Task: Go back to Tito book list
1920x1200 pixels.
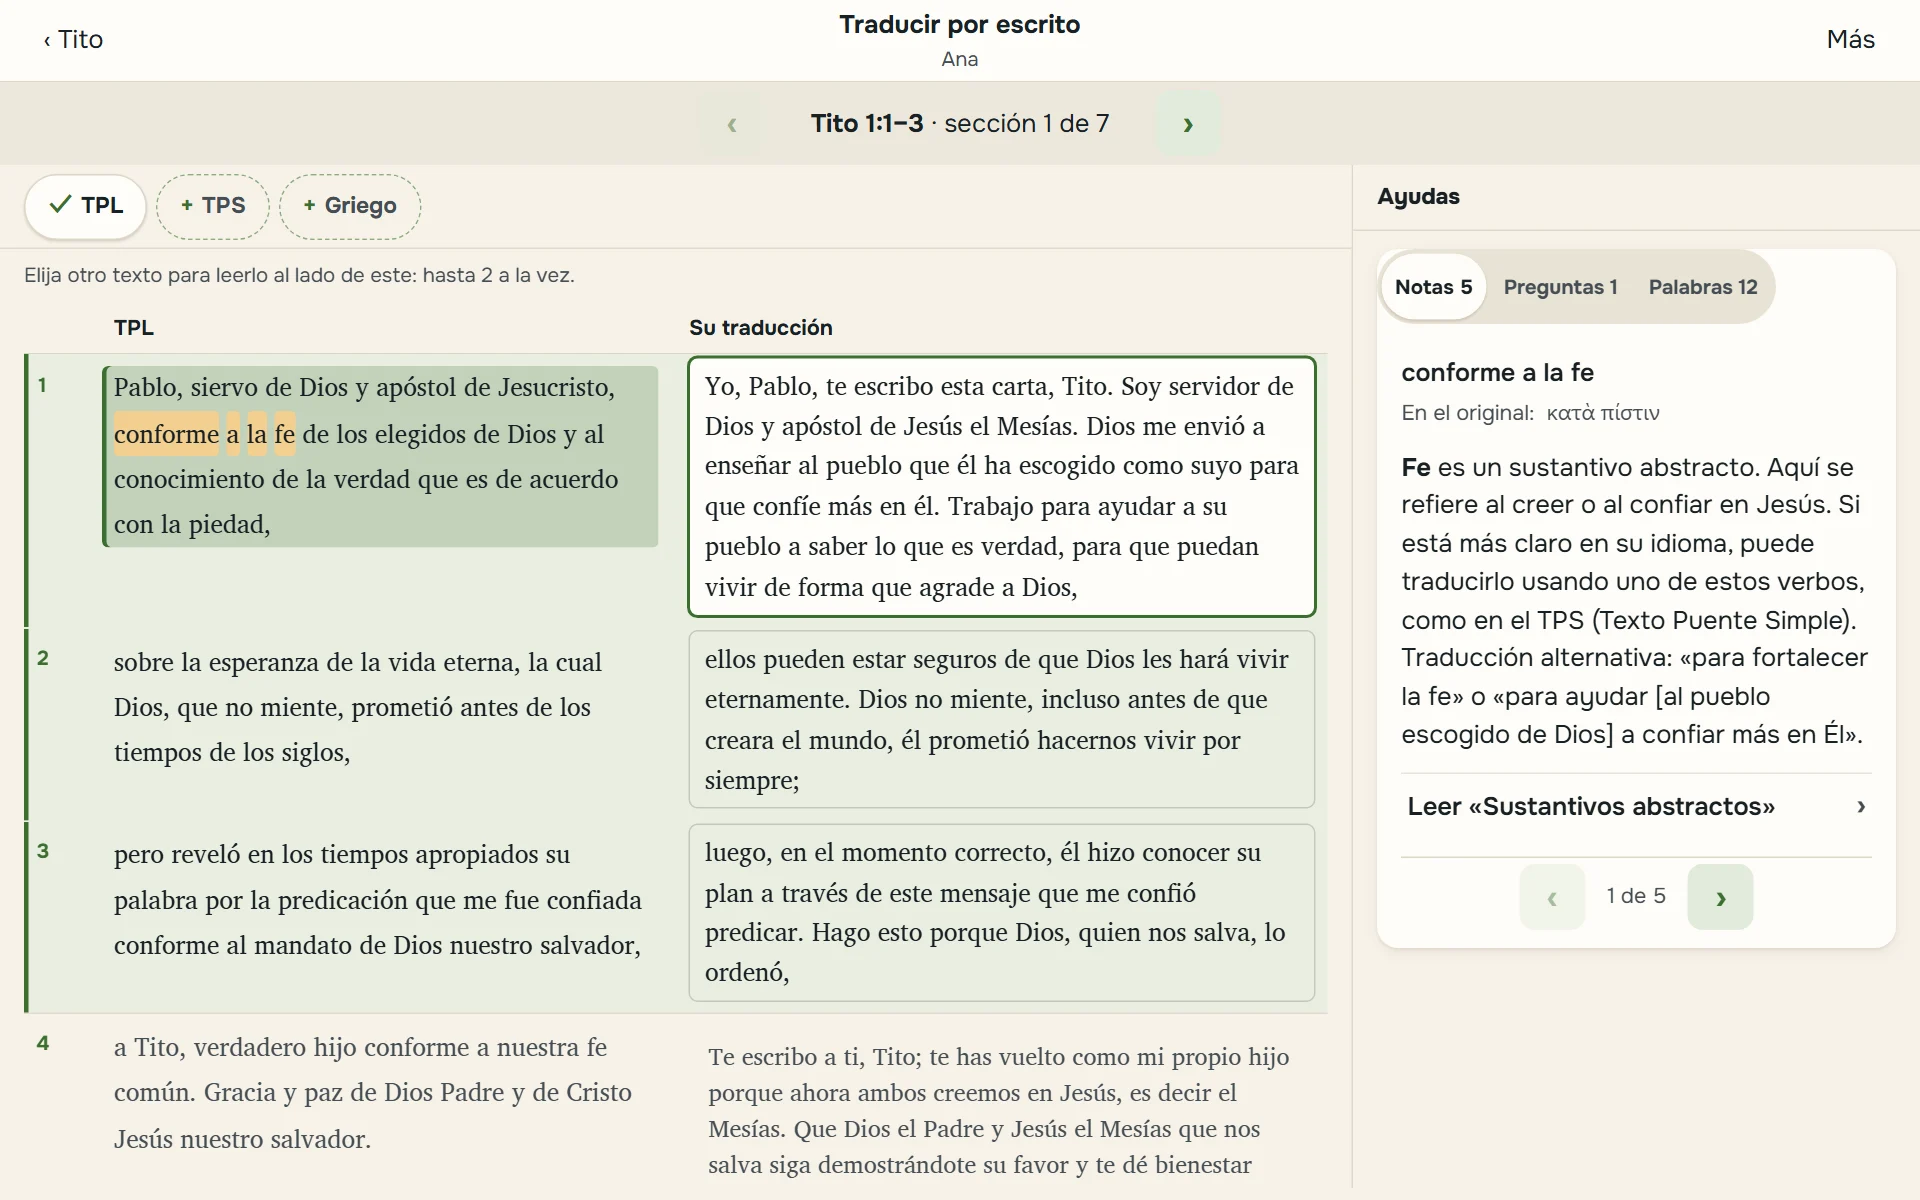Action: (73, 39)
